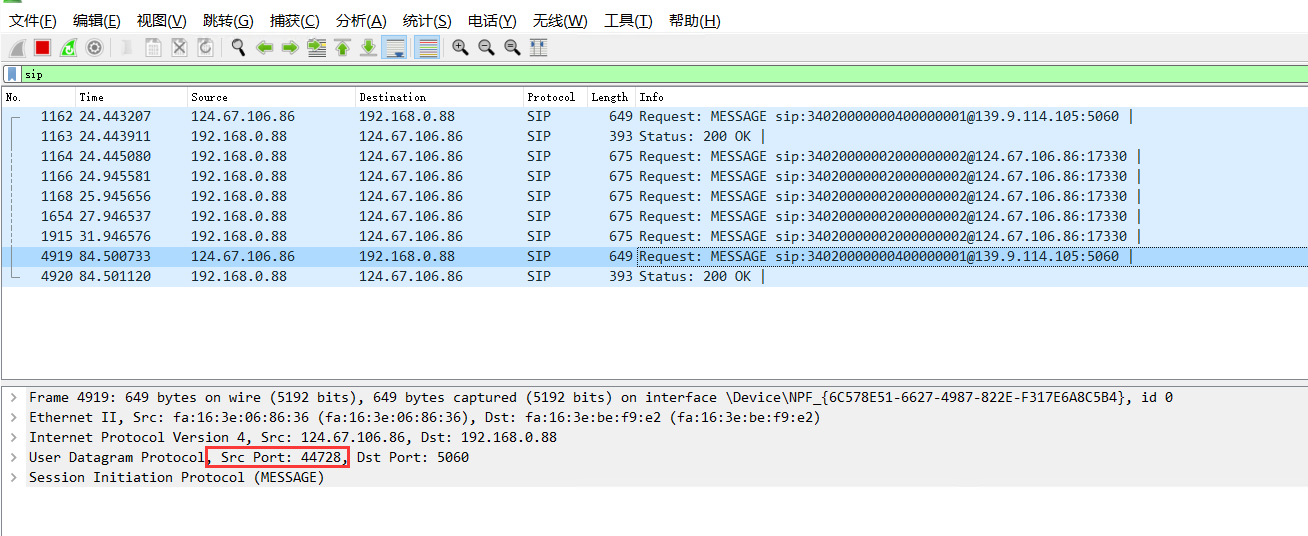Zoom in the packet text
1308x536 pixels.
tap(460, 47)
